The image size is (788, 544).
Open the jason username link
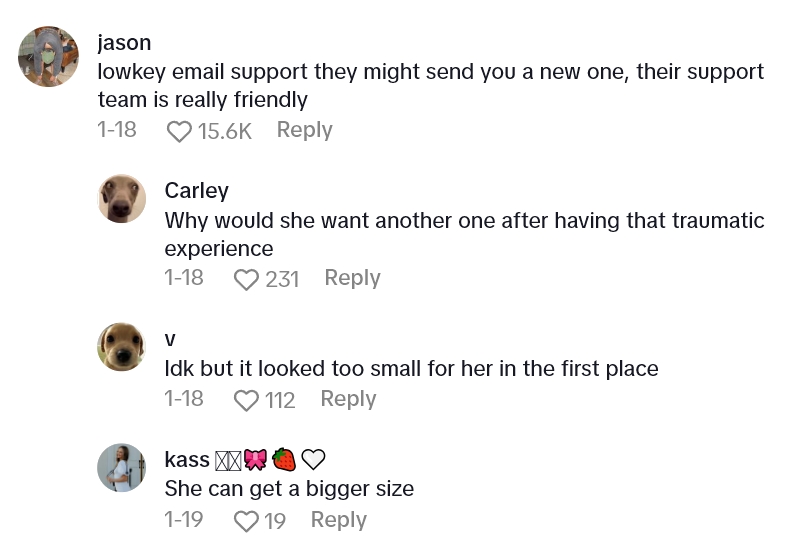(124, 42)
